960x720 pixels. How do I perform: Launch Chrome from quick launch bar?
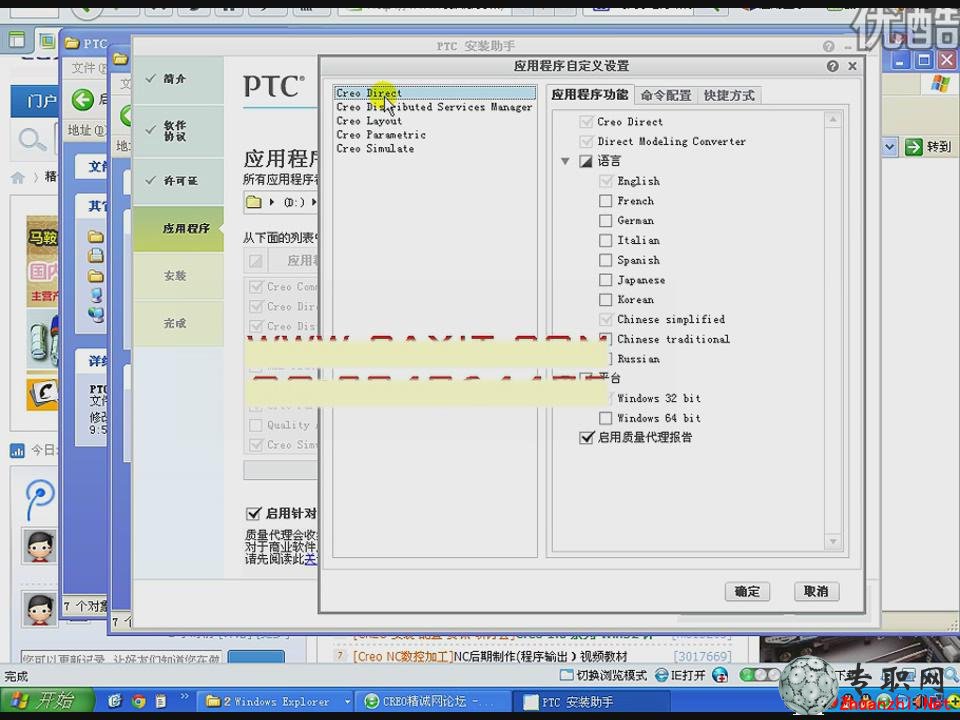click(139, 701)
